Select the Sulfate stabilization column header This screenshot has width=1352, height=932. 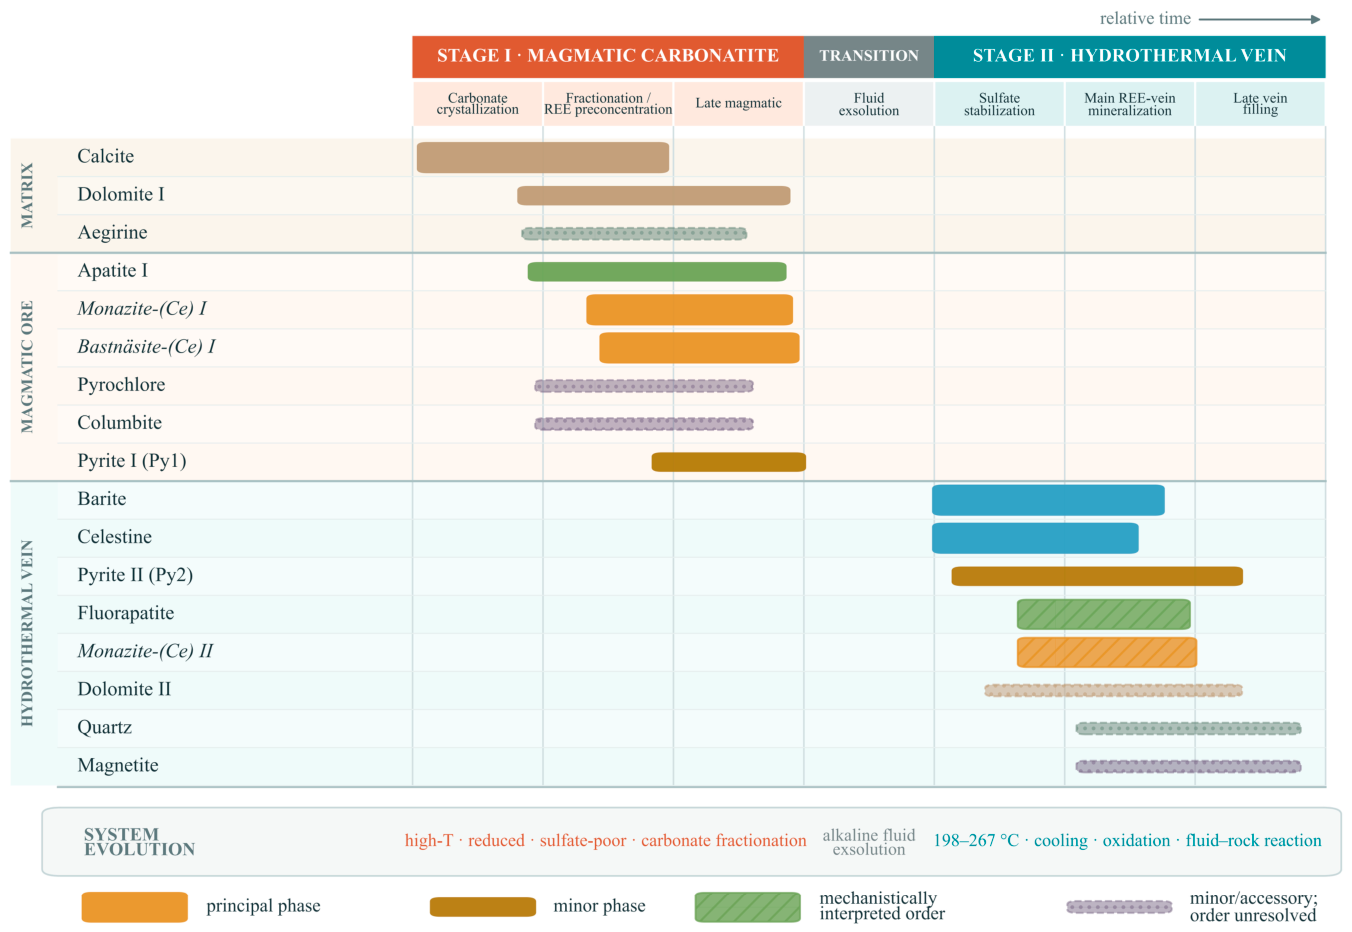pos(1000,104)
